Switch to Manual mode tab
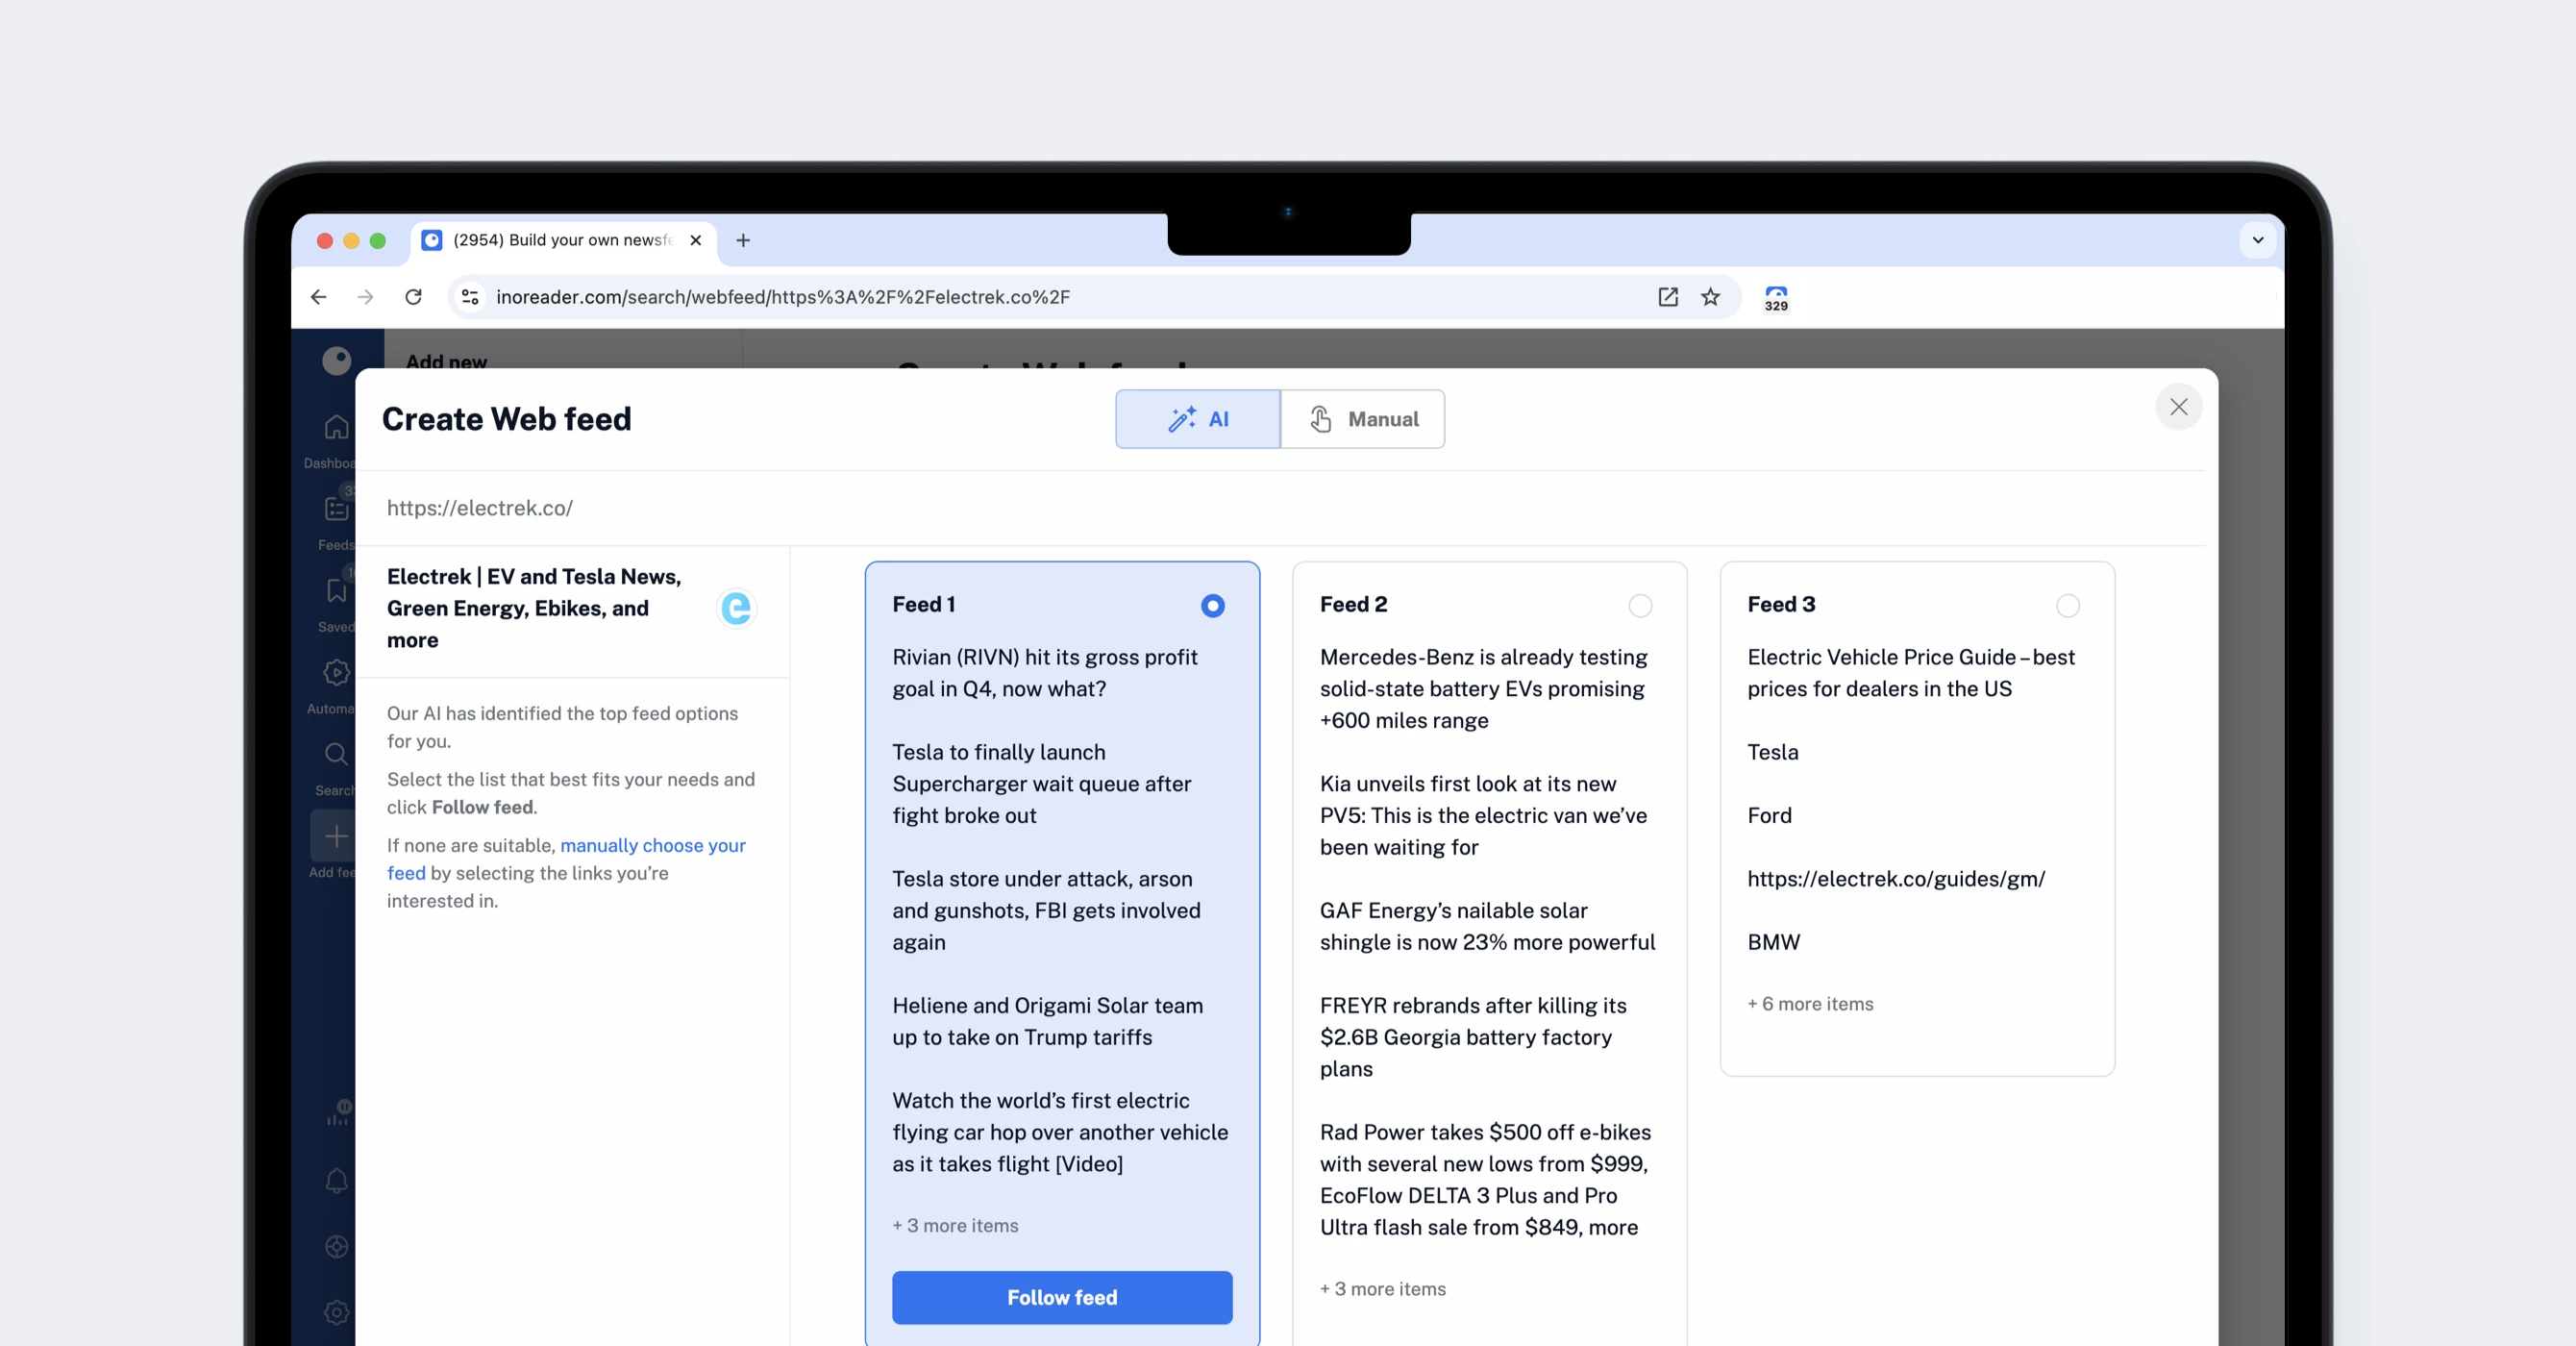Screen dimensions: 2576x1346 1363,419
